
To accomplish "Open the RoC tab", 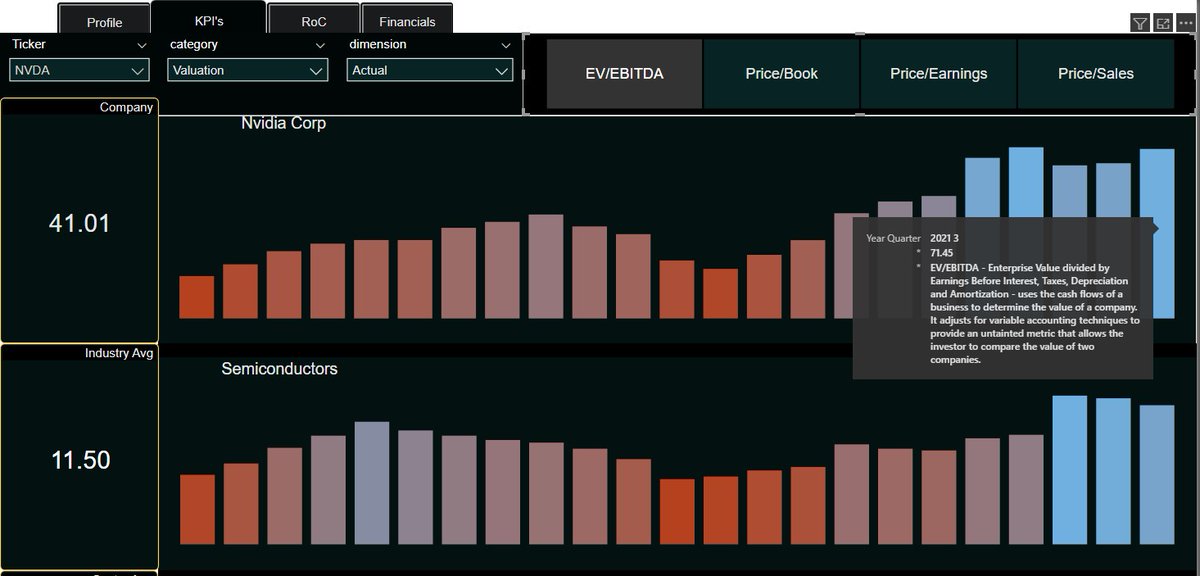I will (314, 21).
